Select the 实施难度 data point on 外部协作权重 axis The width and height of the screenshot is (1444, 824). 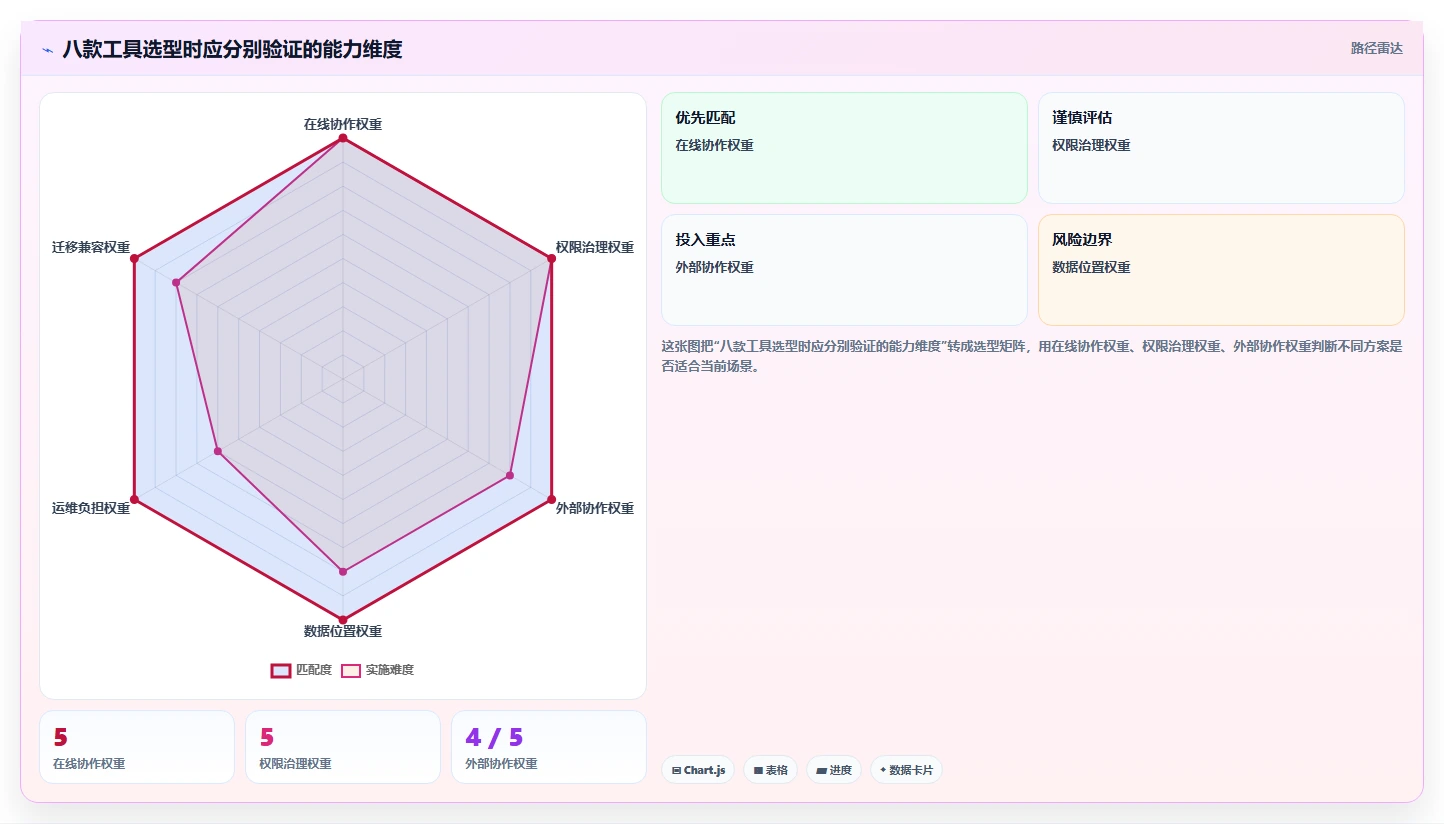pyautogui.click(x=510, y=475)
